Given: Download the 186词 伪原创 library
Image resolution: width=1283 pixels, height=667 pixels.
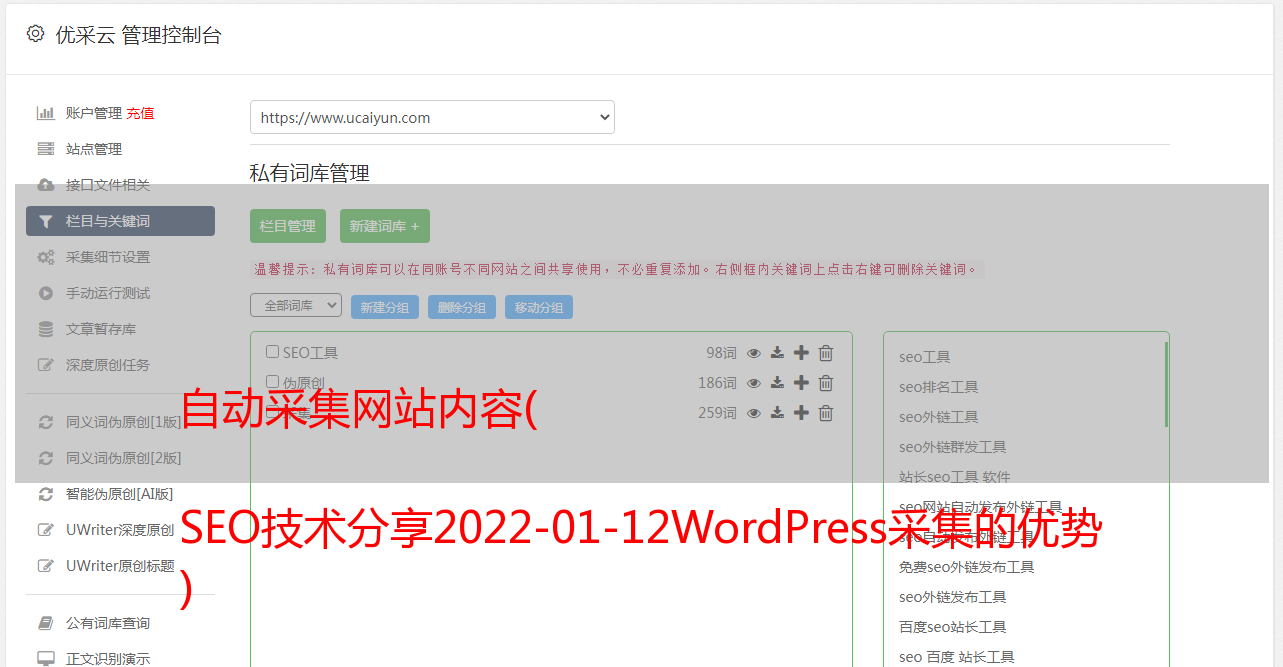Looking at the screenshot, I should 777,383.
